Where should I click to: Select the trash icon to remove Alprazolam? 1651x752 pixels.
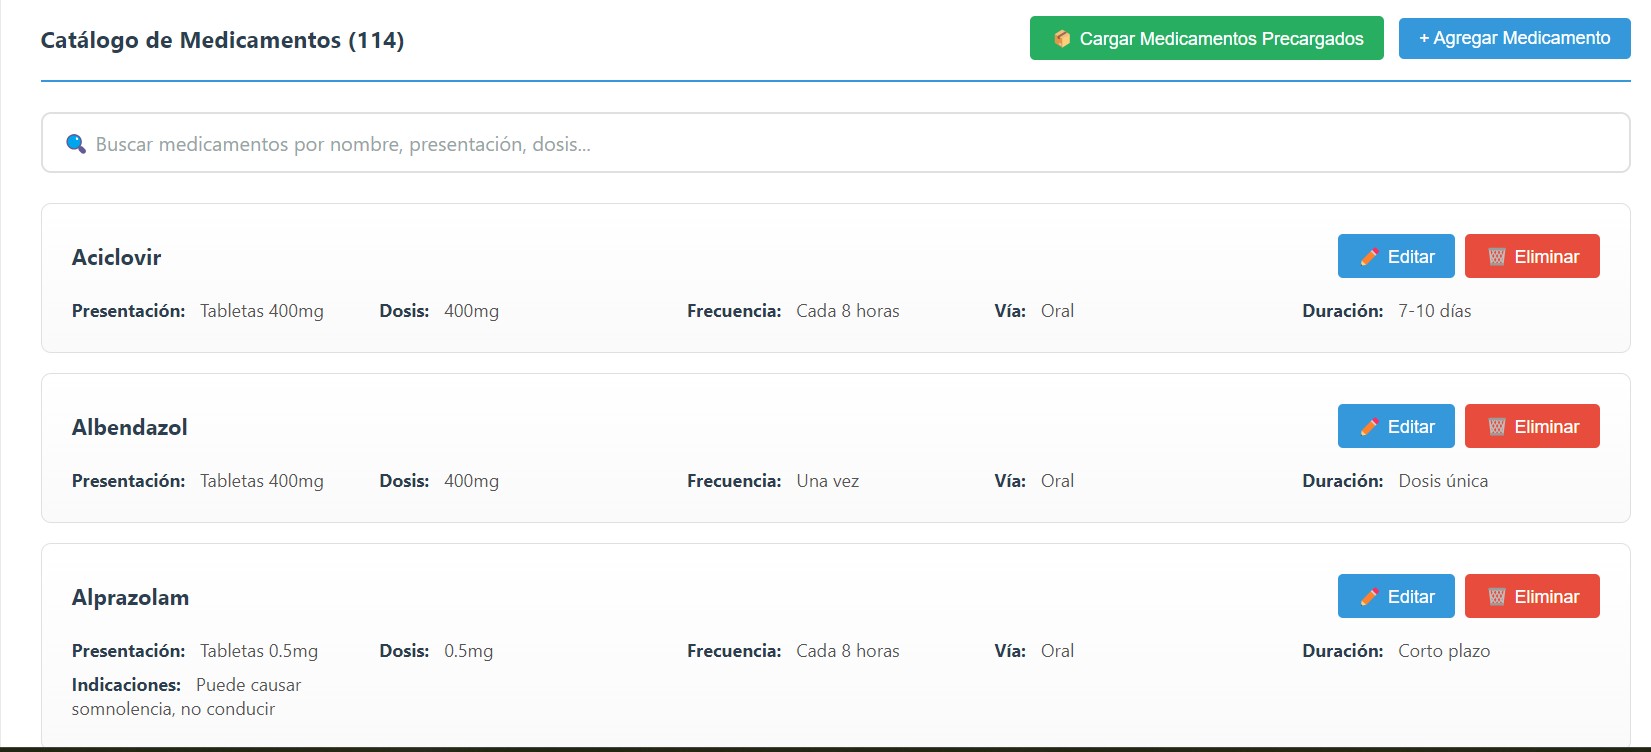pos(1496,597)
